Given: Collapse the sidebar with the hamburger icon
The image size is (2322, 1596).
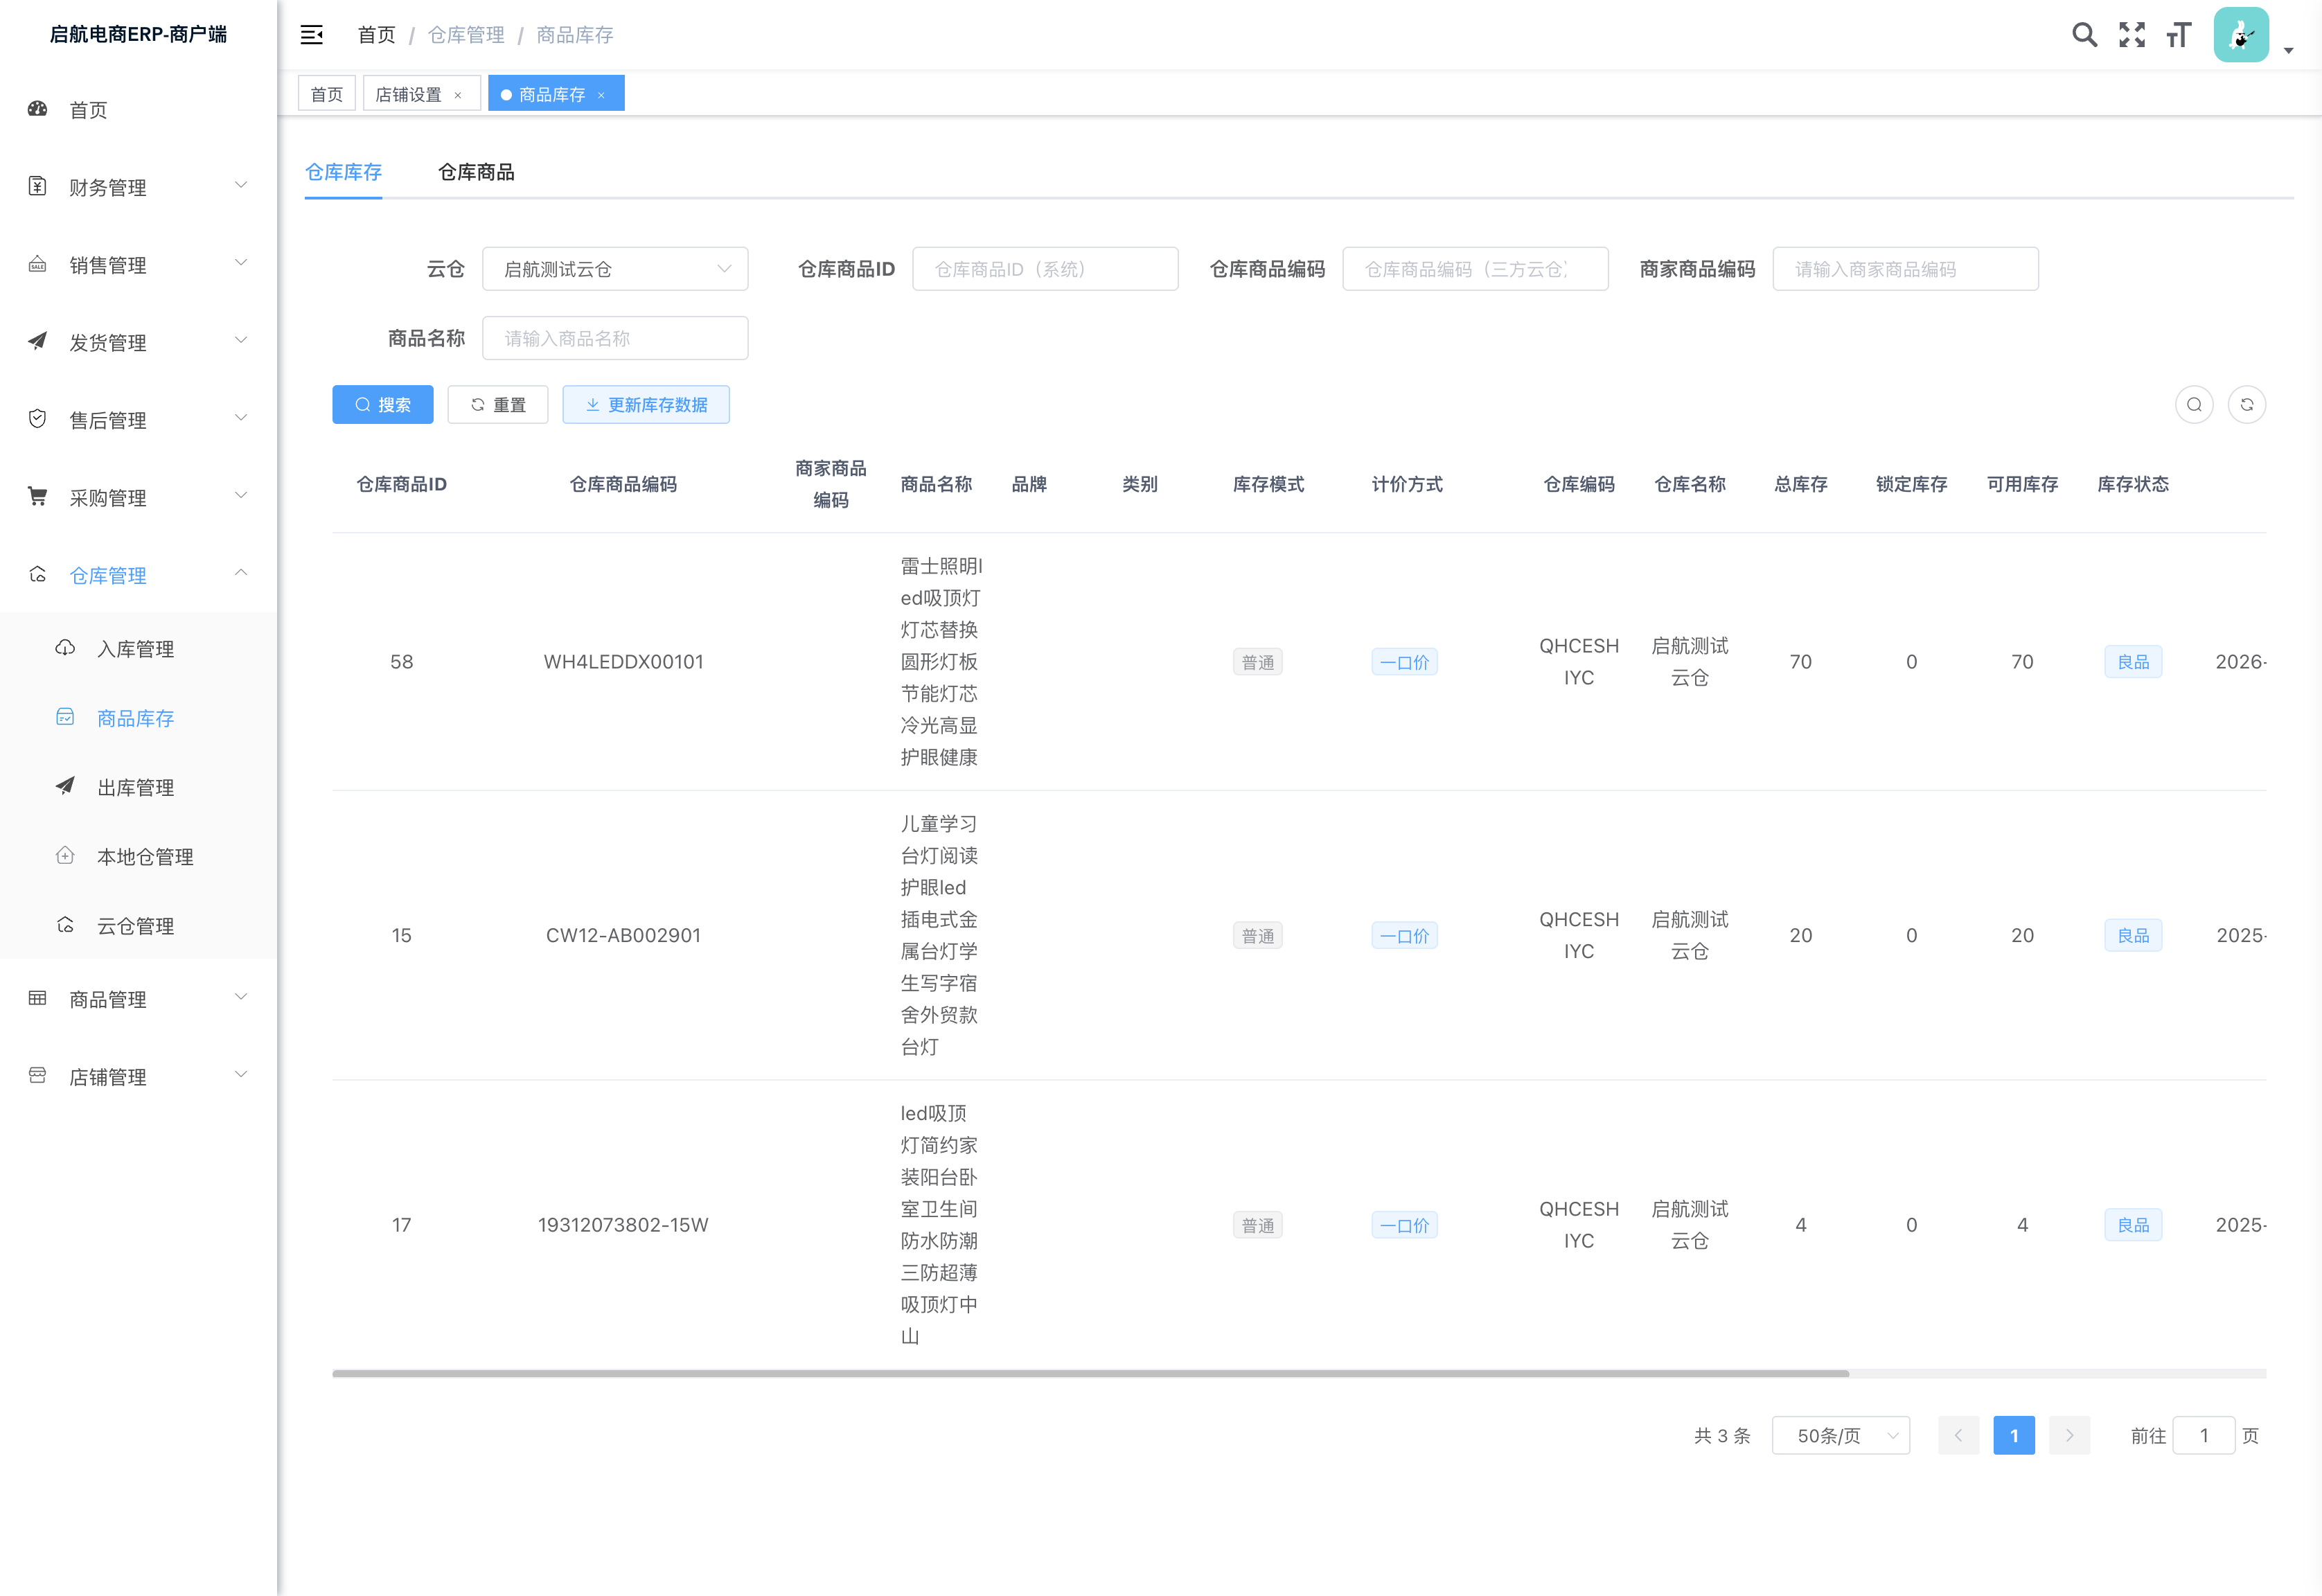Looking at the screenshot, I should click(x=312, y=35).
